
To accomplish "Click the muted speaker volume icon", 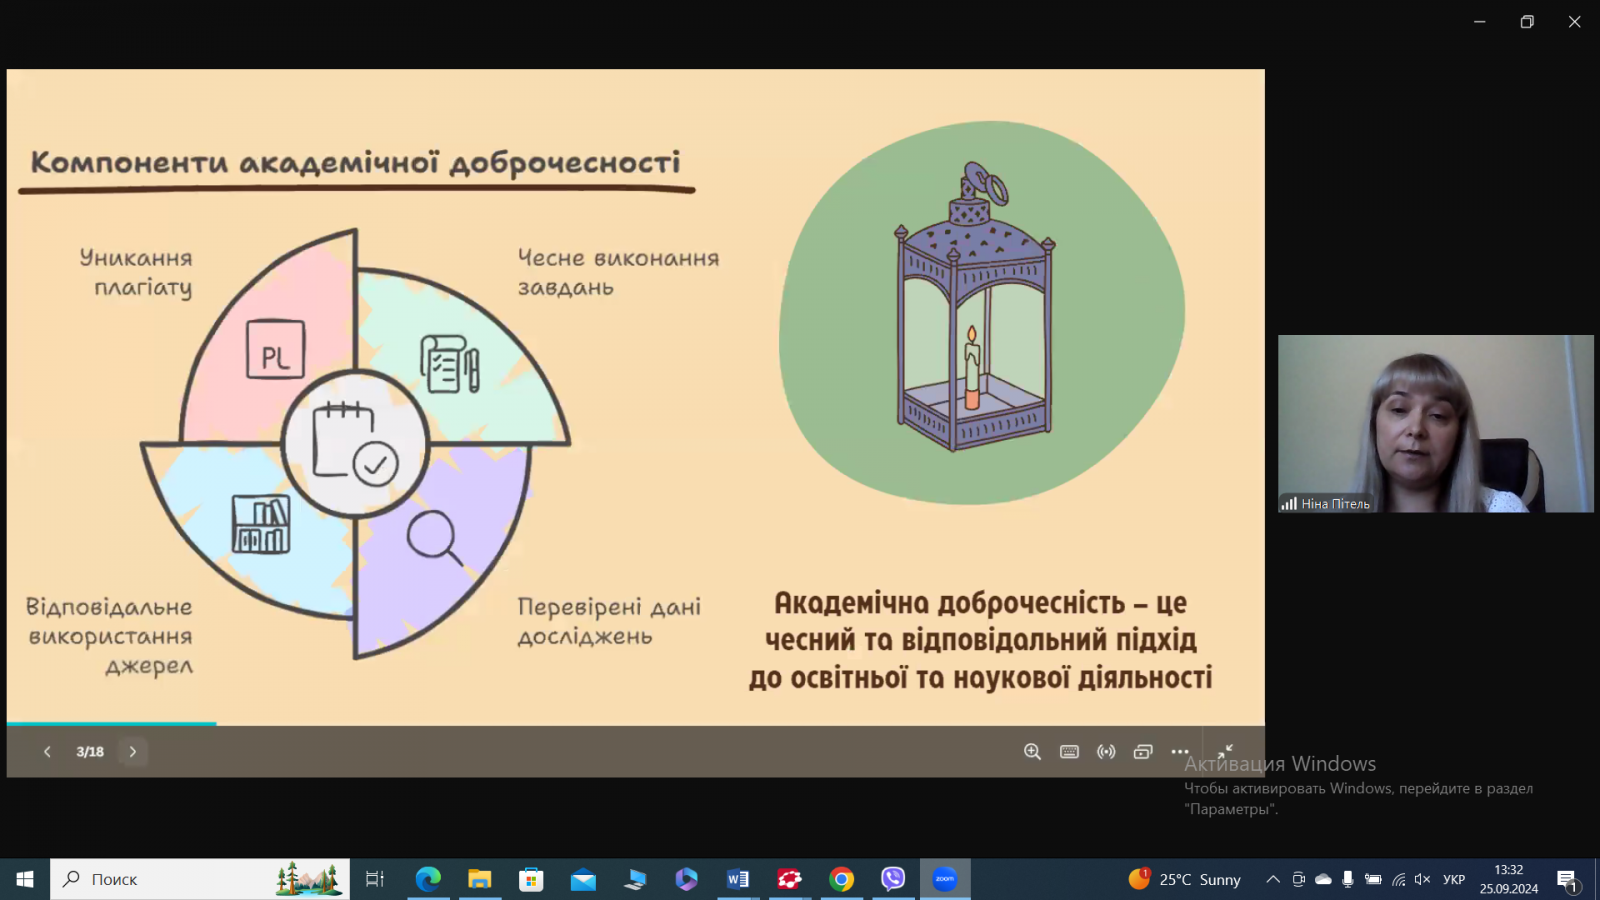I will tap(1422, 879).
